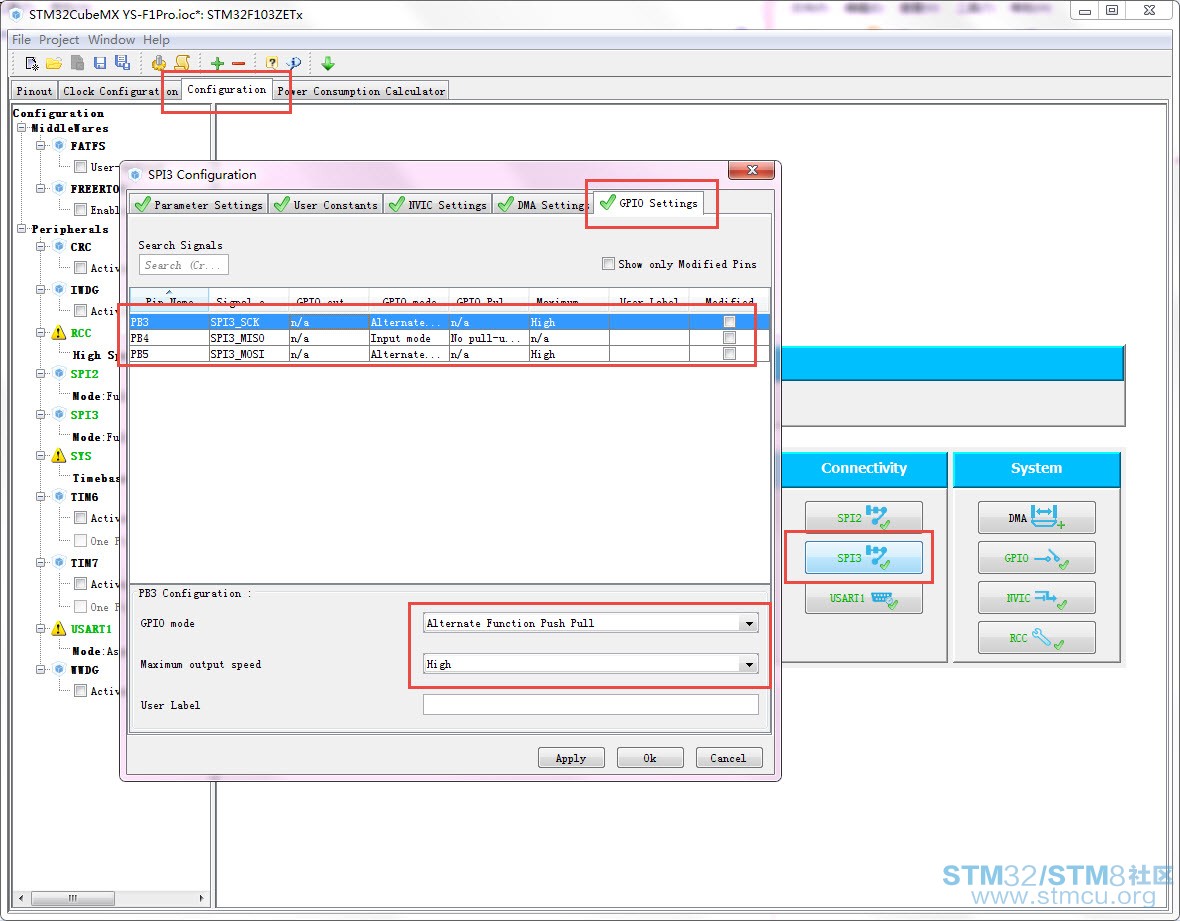Open SPI2 in the Connectivity panel
Viewport: 1180px width, 921px height.
863,518
